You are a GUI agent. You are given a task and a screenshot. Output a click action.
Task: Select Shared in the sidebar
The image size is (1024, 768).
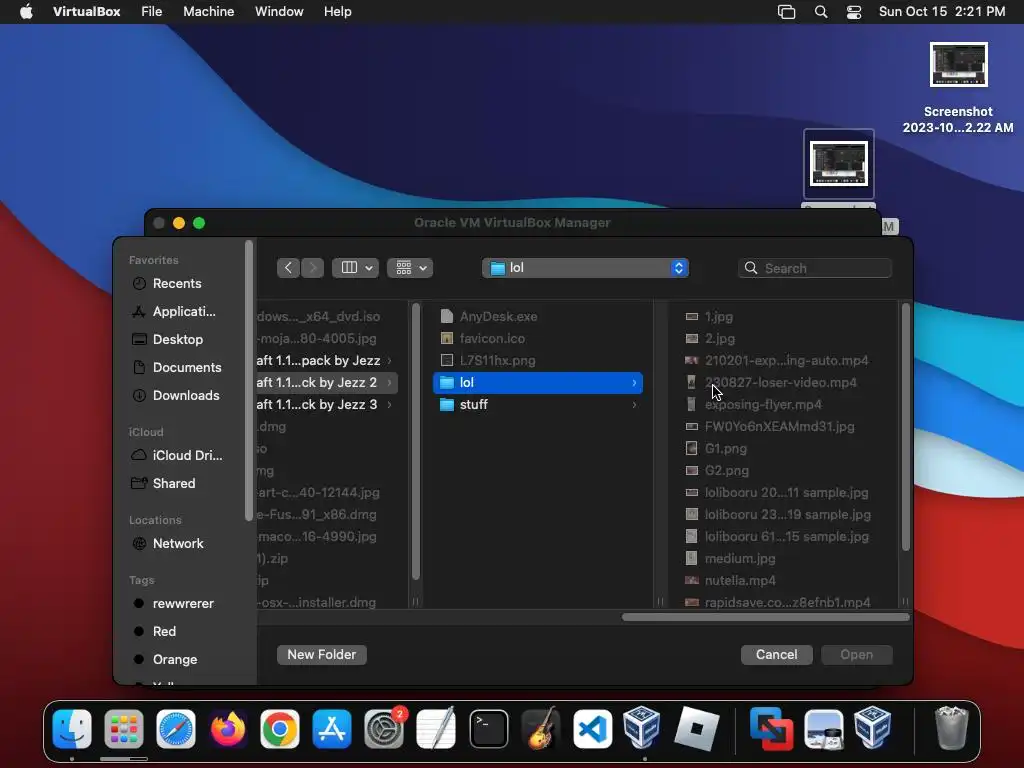(174, 484)
